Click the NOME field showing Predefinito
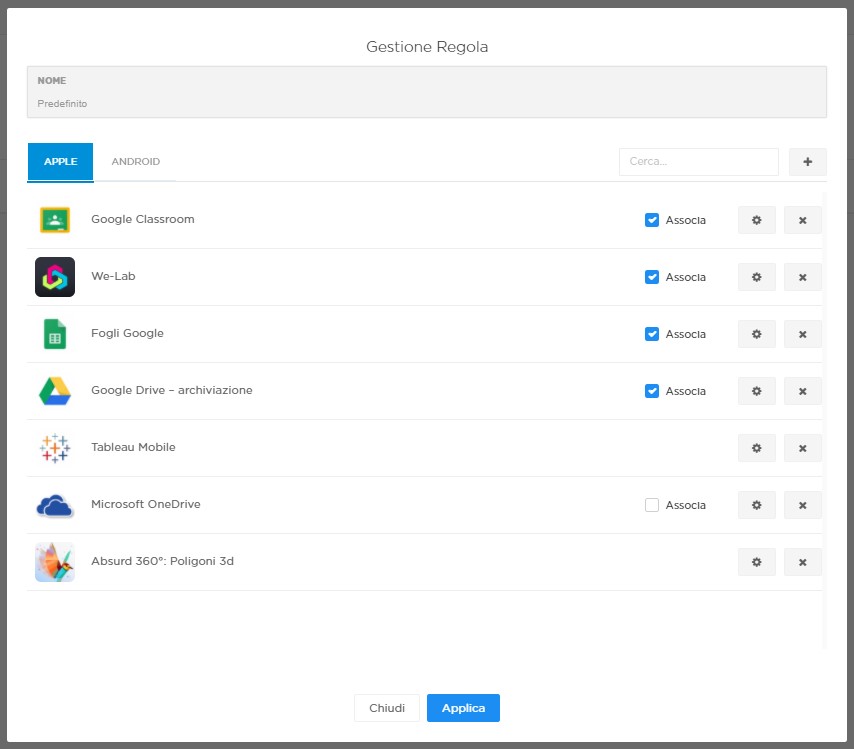The width and height of the screenshot is (854, 749). pyautogui.click(x=427, y=92)
